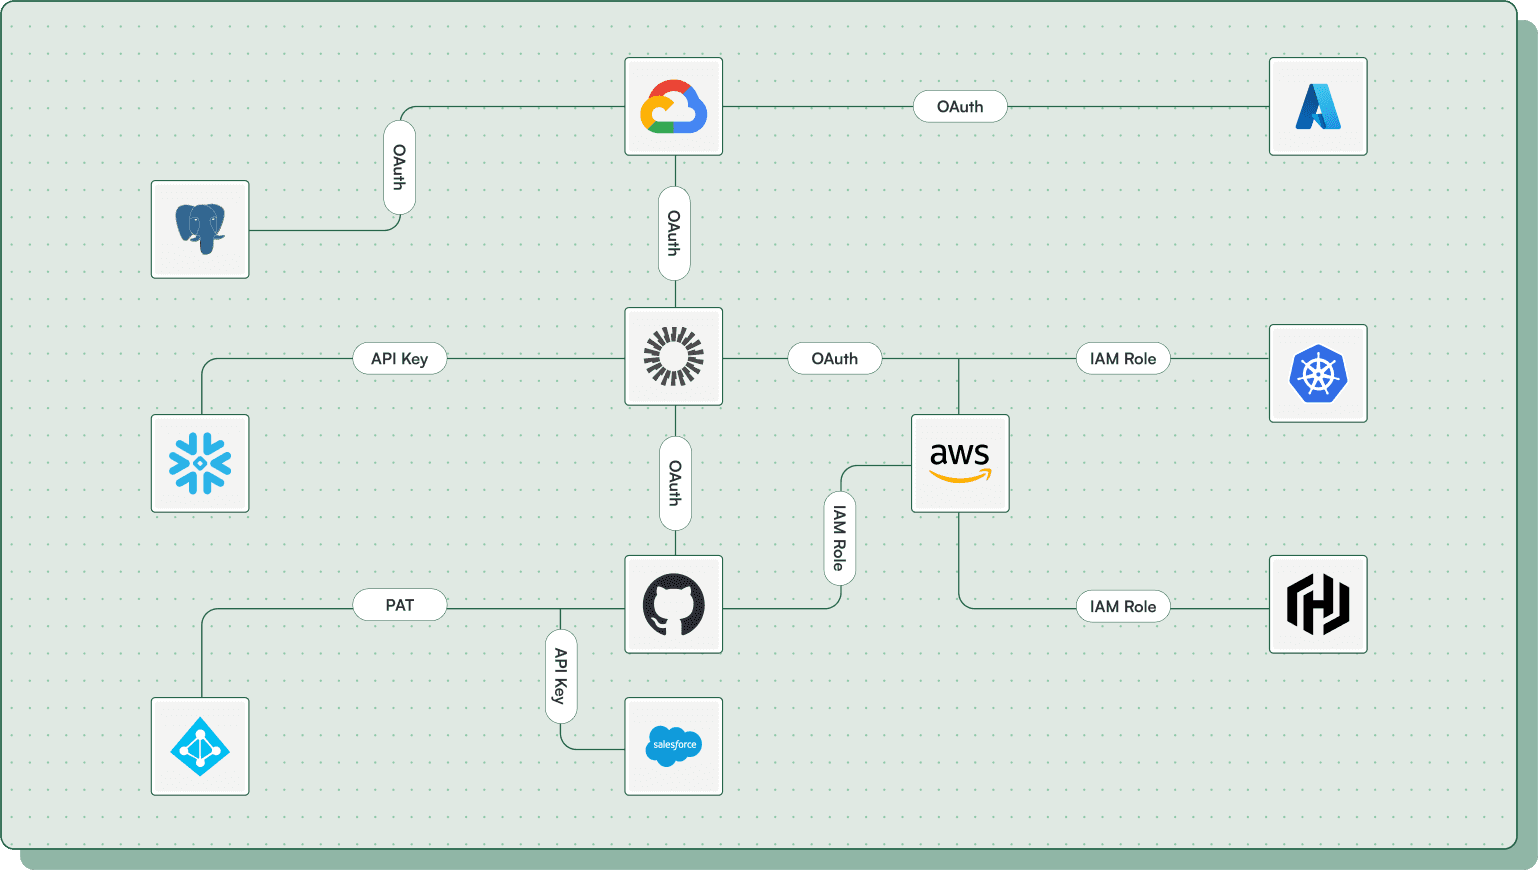Select the Snowflake node icon
The height and width of the screenshot is (870, 1538).
(200, 463)
